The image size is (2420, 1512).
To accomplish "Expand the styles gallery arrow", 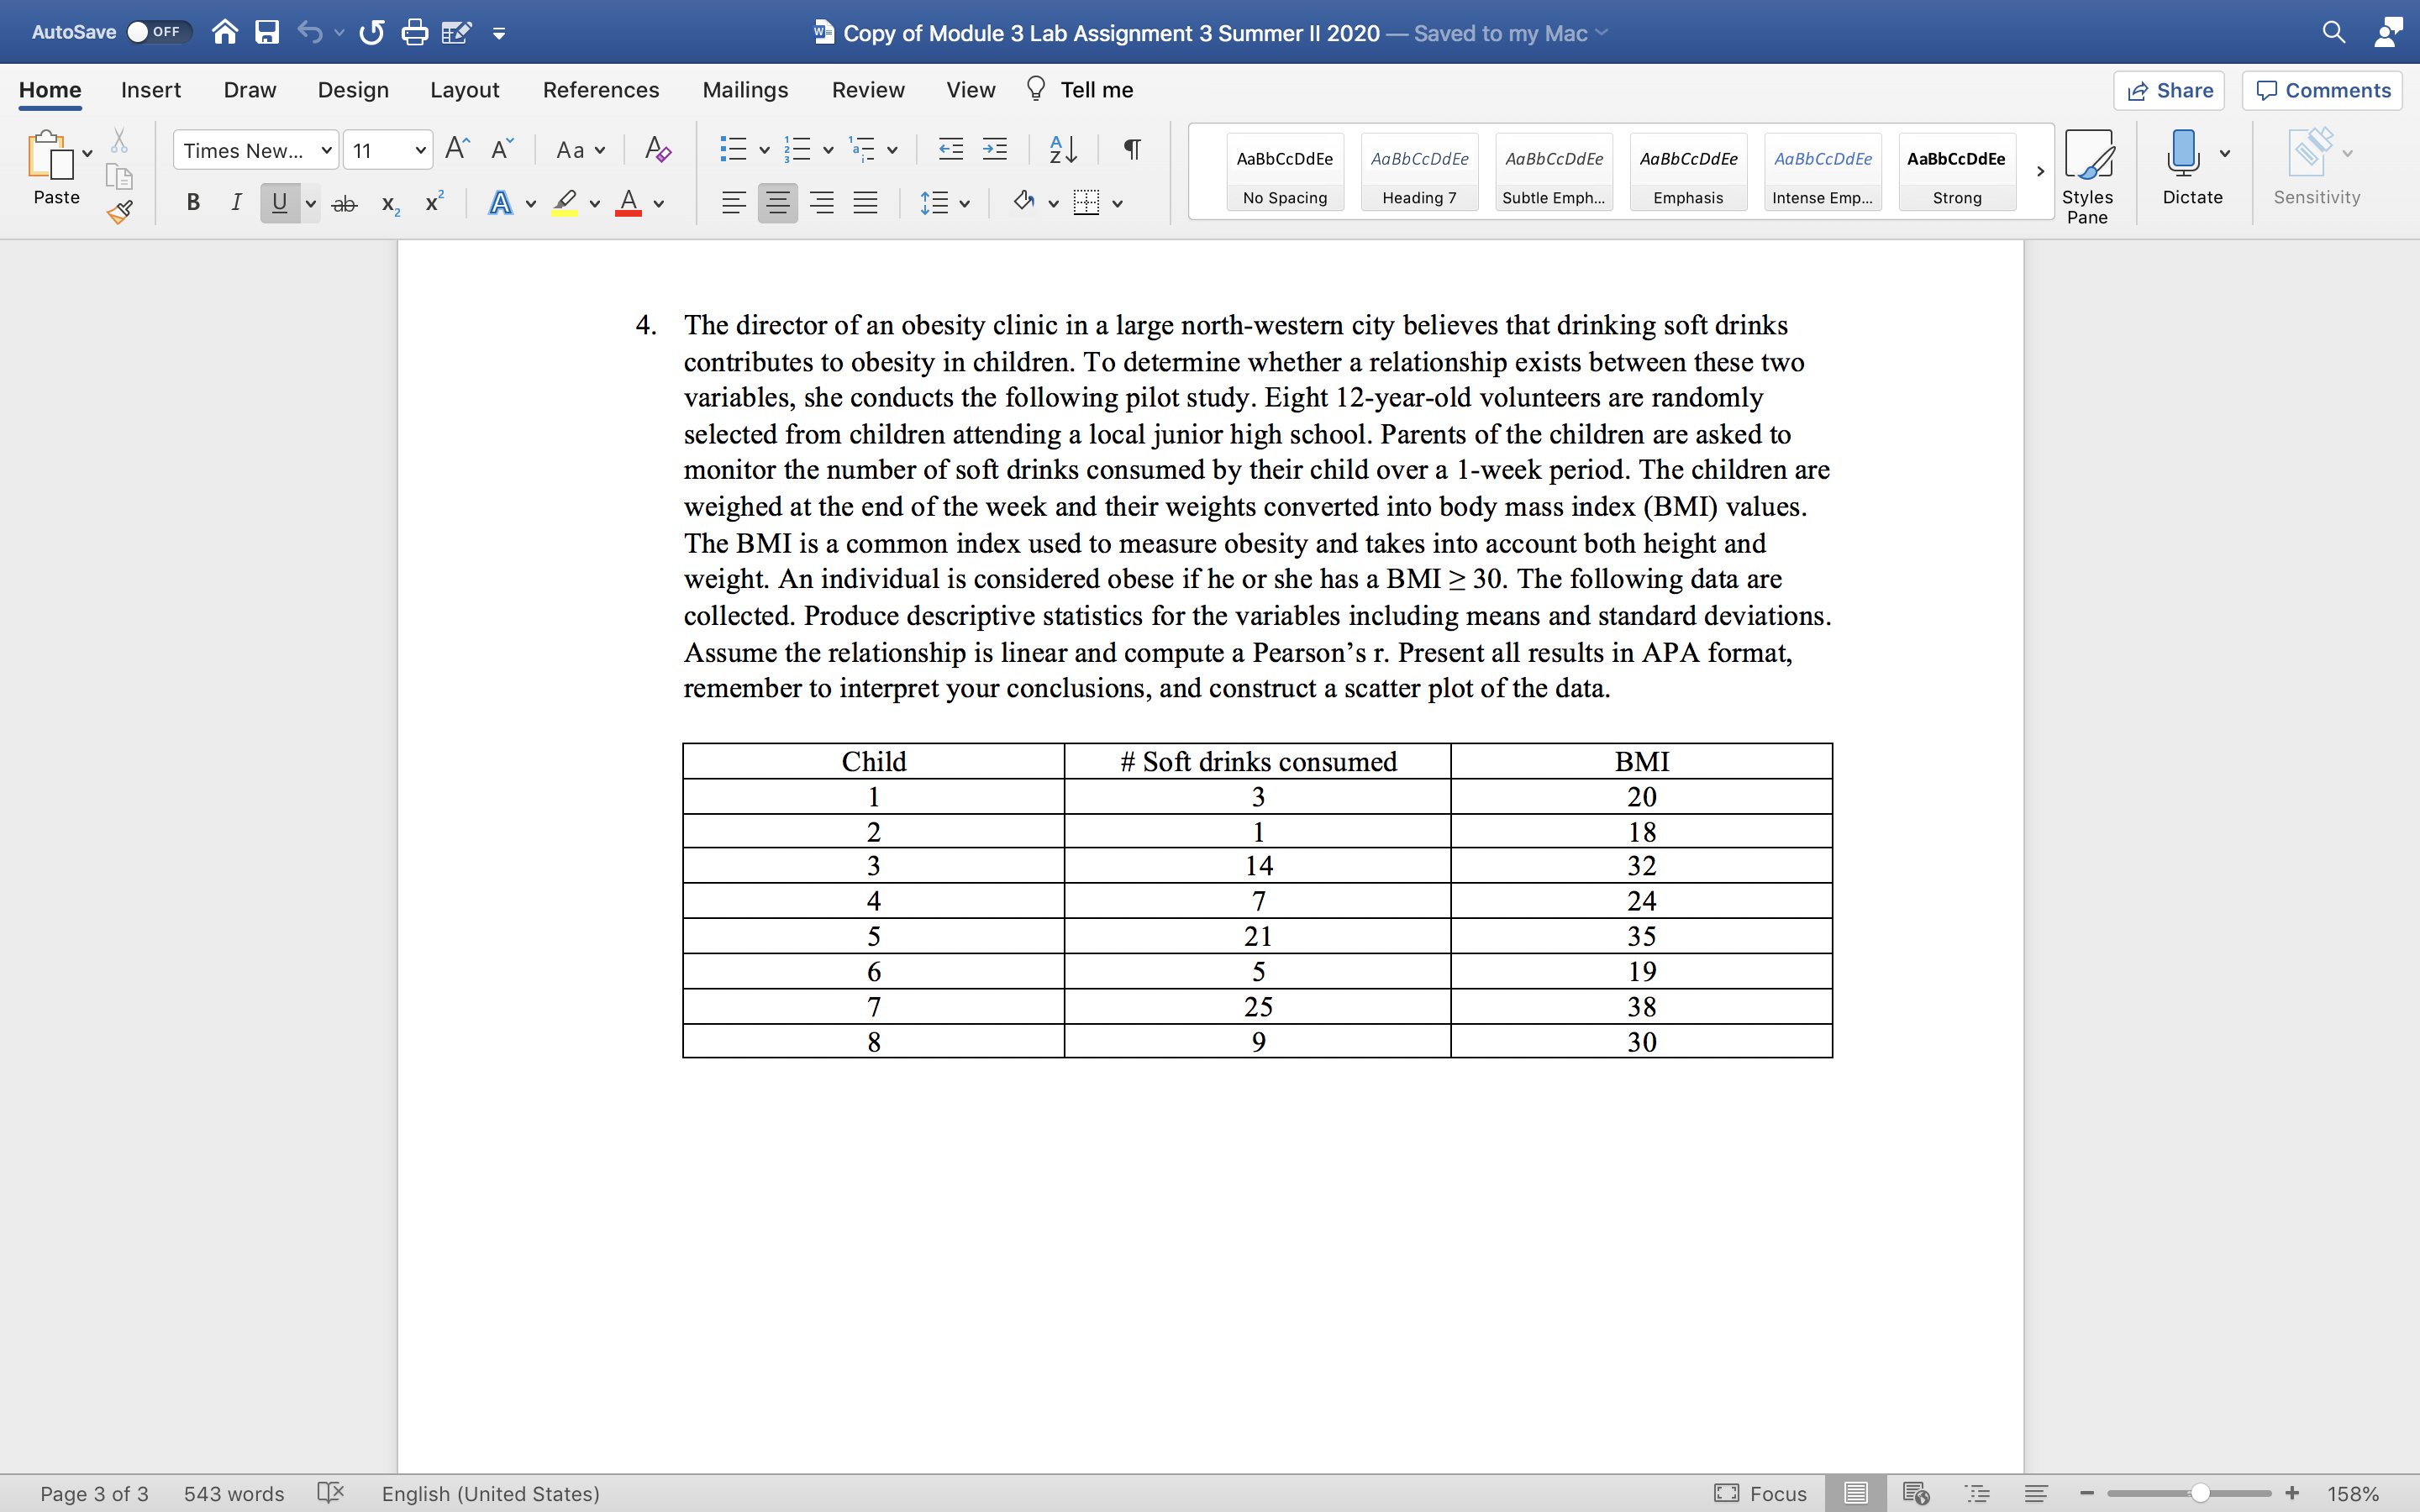I will point(2040,171).
